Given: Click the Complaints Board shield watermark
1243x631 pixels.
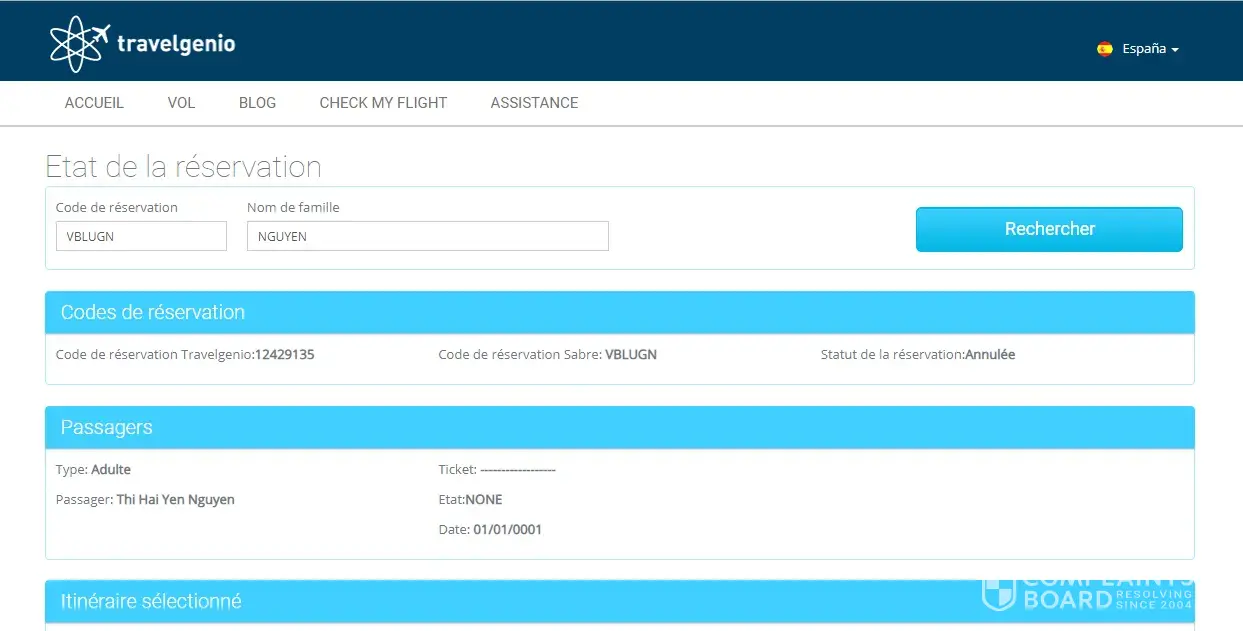Looking at the screenshot, I should point(999,594).
